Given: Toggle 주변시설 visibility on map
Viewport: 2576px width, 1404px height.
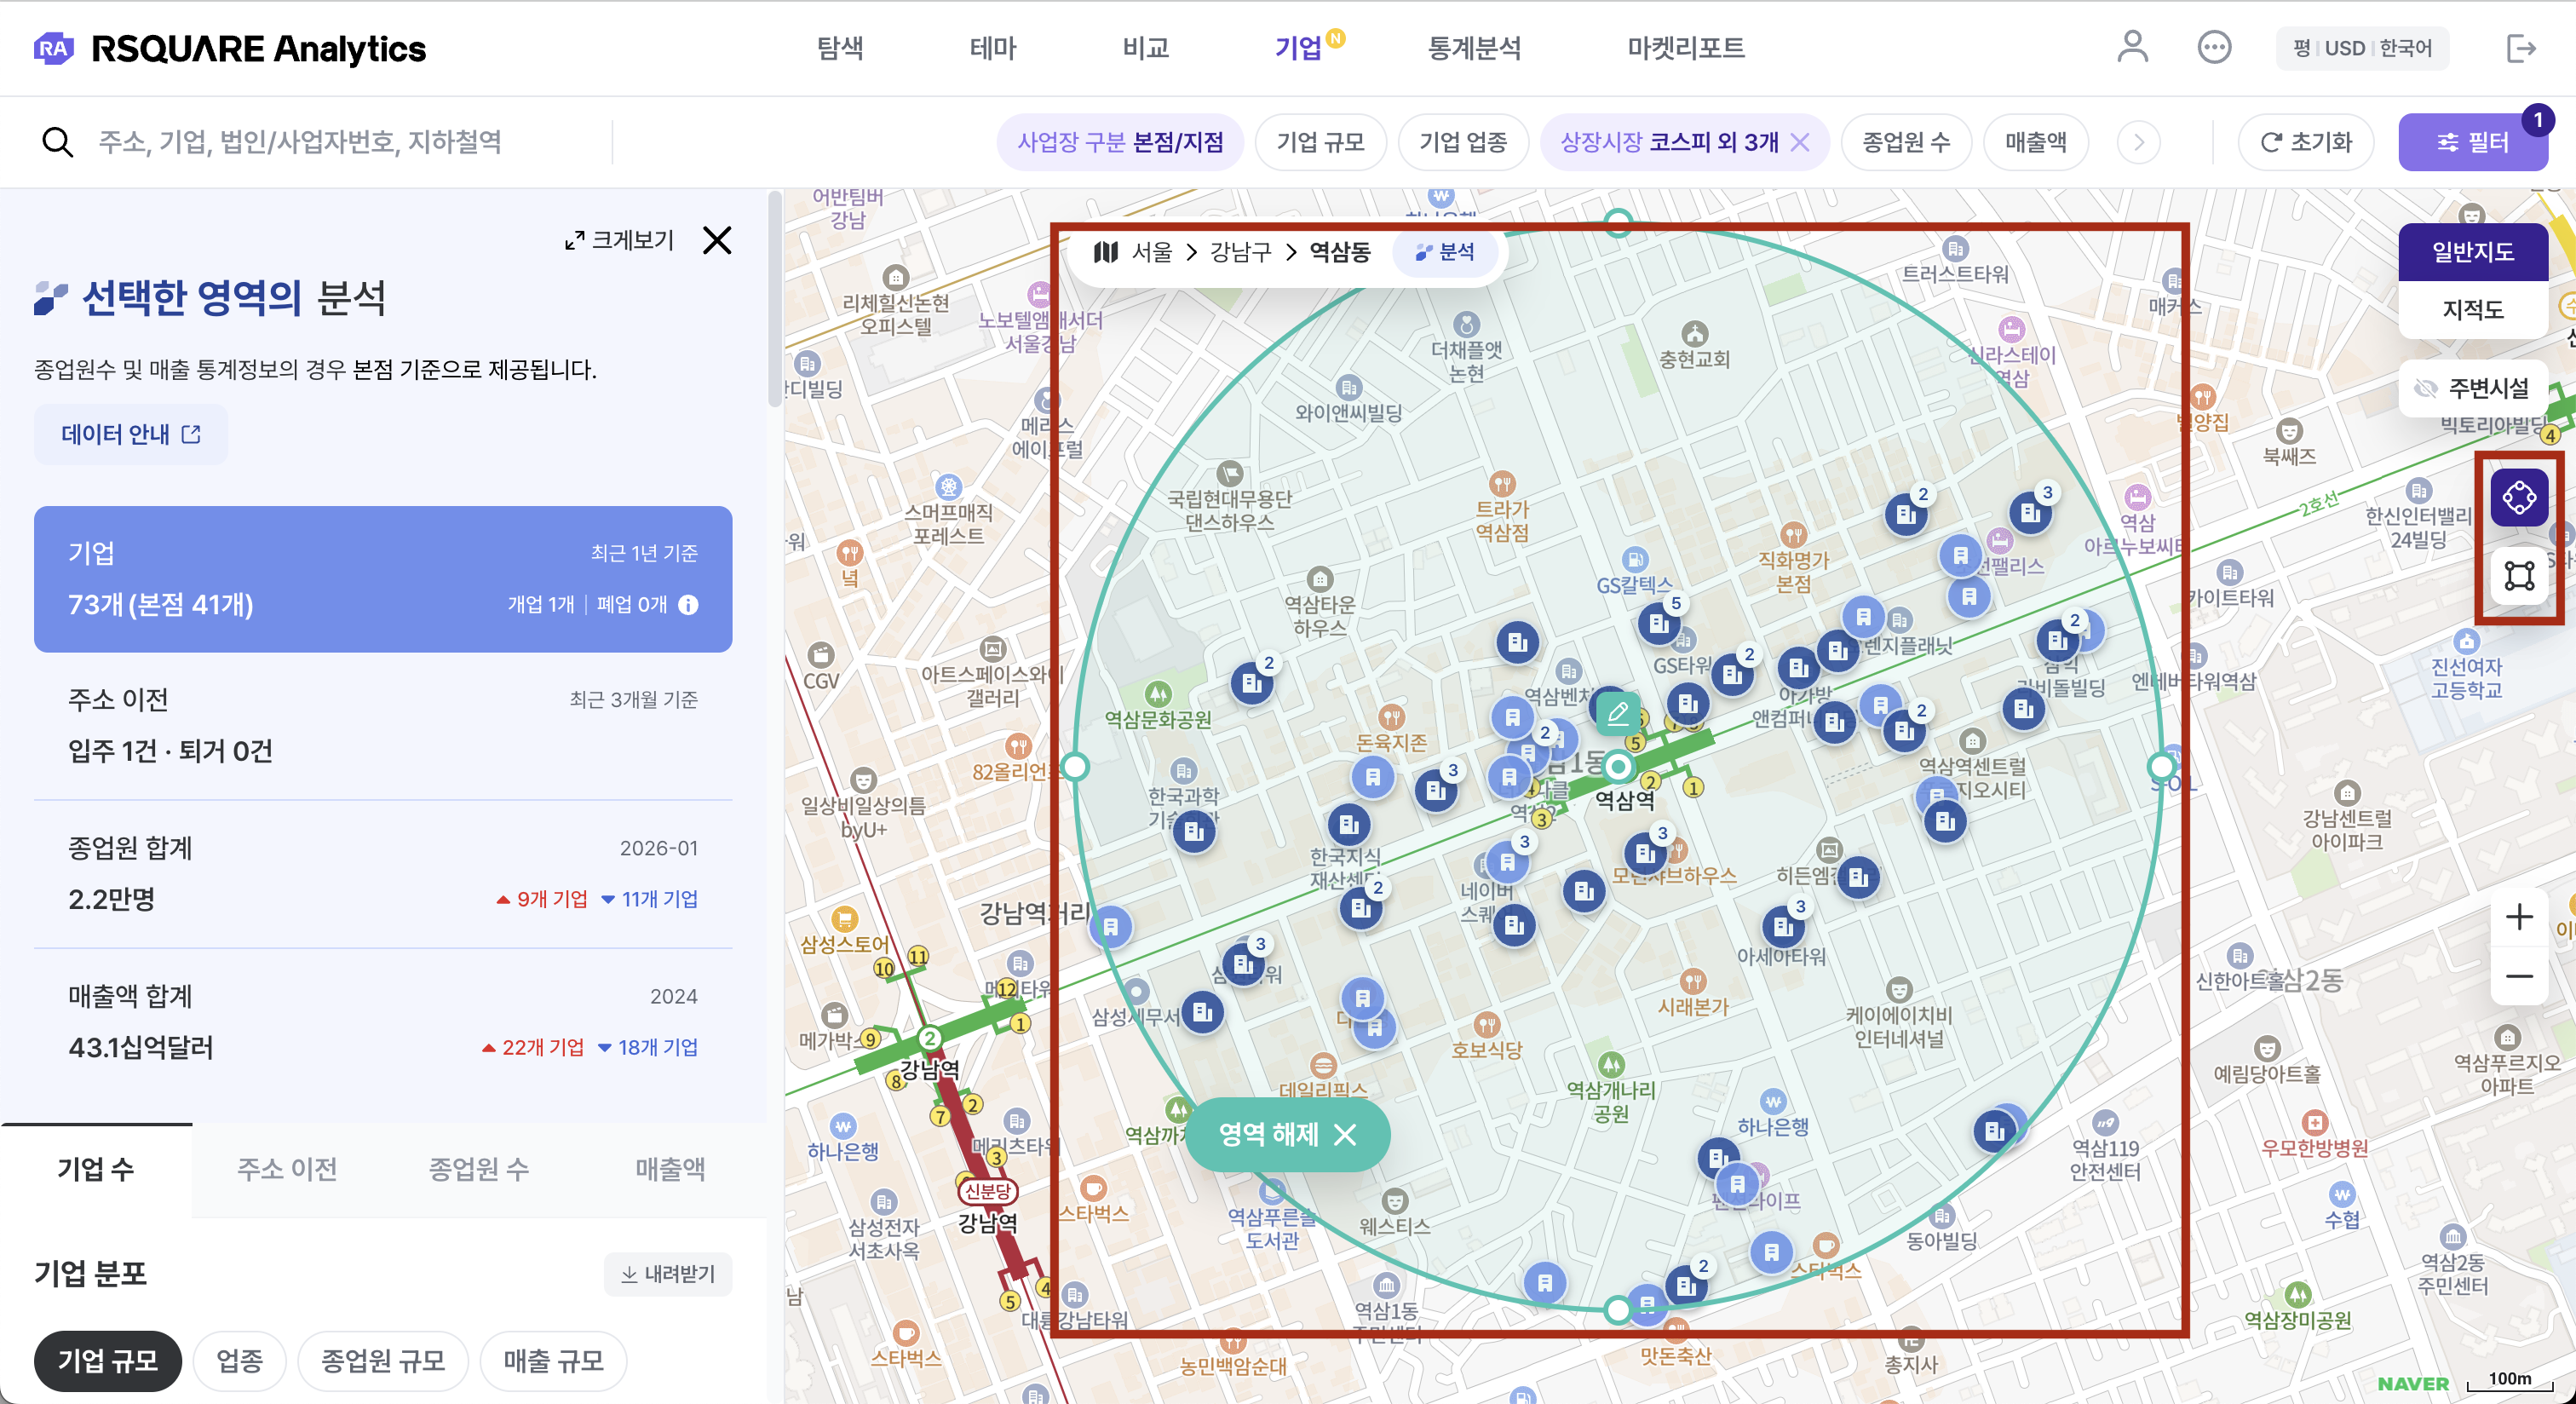Looking at the screenshot, I should point(2472,388).
